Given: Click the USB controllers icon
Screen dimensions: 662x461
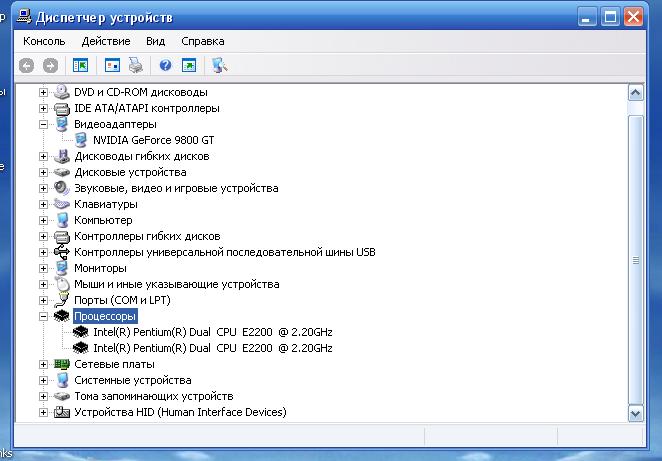Looking at the screenshot, I should click(x=62, y=252).
